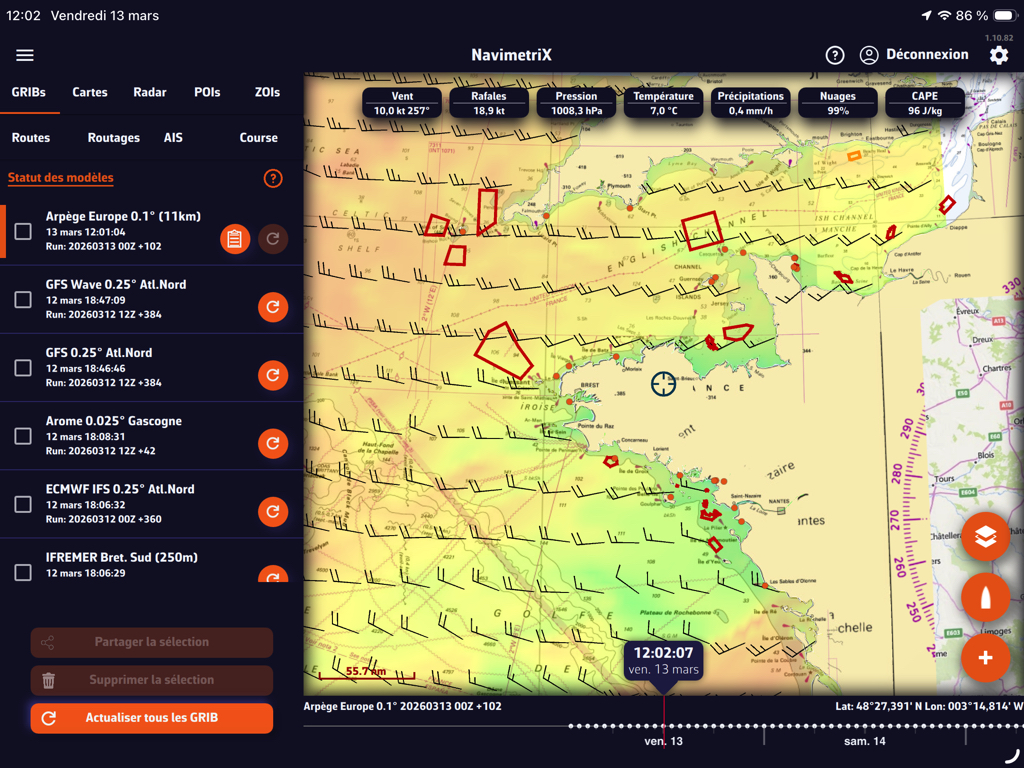The height and width of the screenshot is (768, 1024).
Task: Open the map layers button
Action: (x=985, y=538)
